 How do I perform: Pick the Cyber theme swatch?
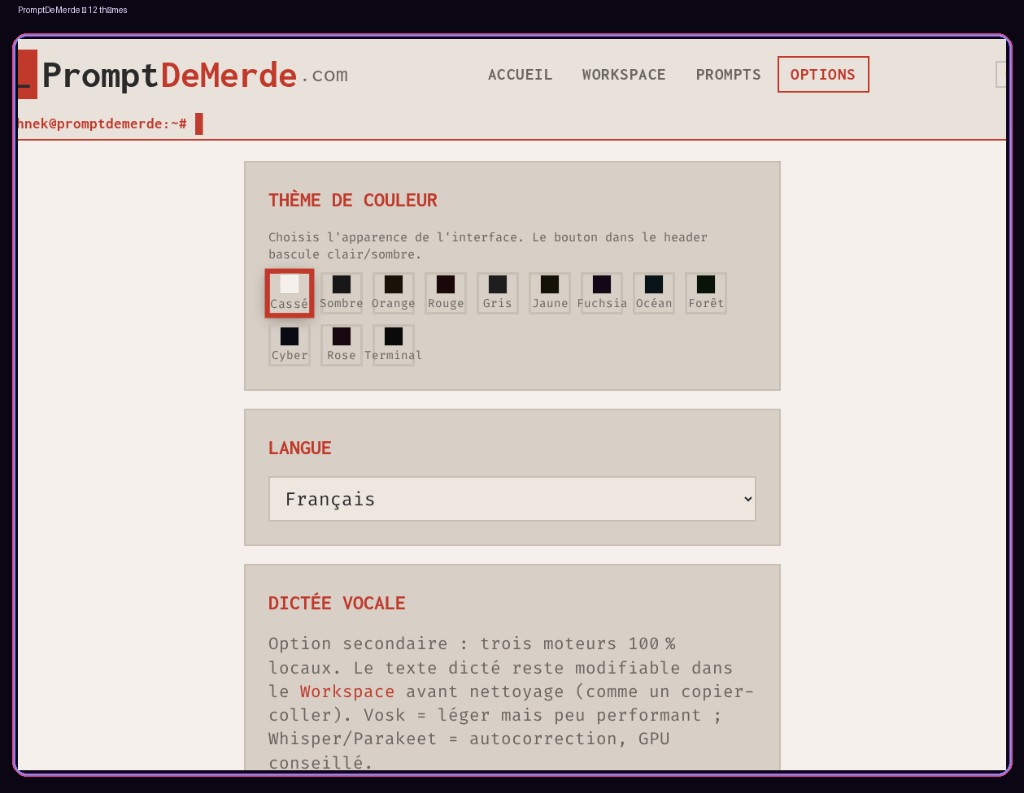click(289, 345)
